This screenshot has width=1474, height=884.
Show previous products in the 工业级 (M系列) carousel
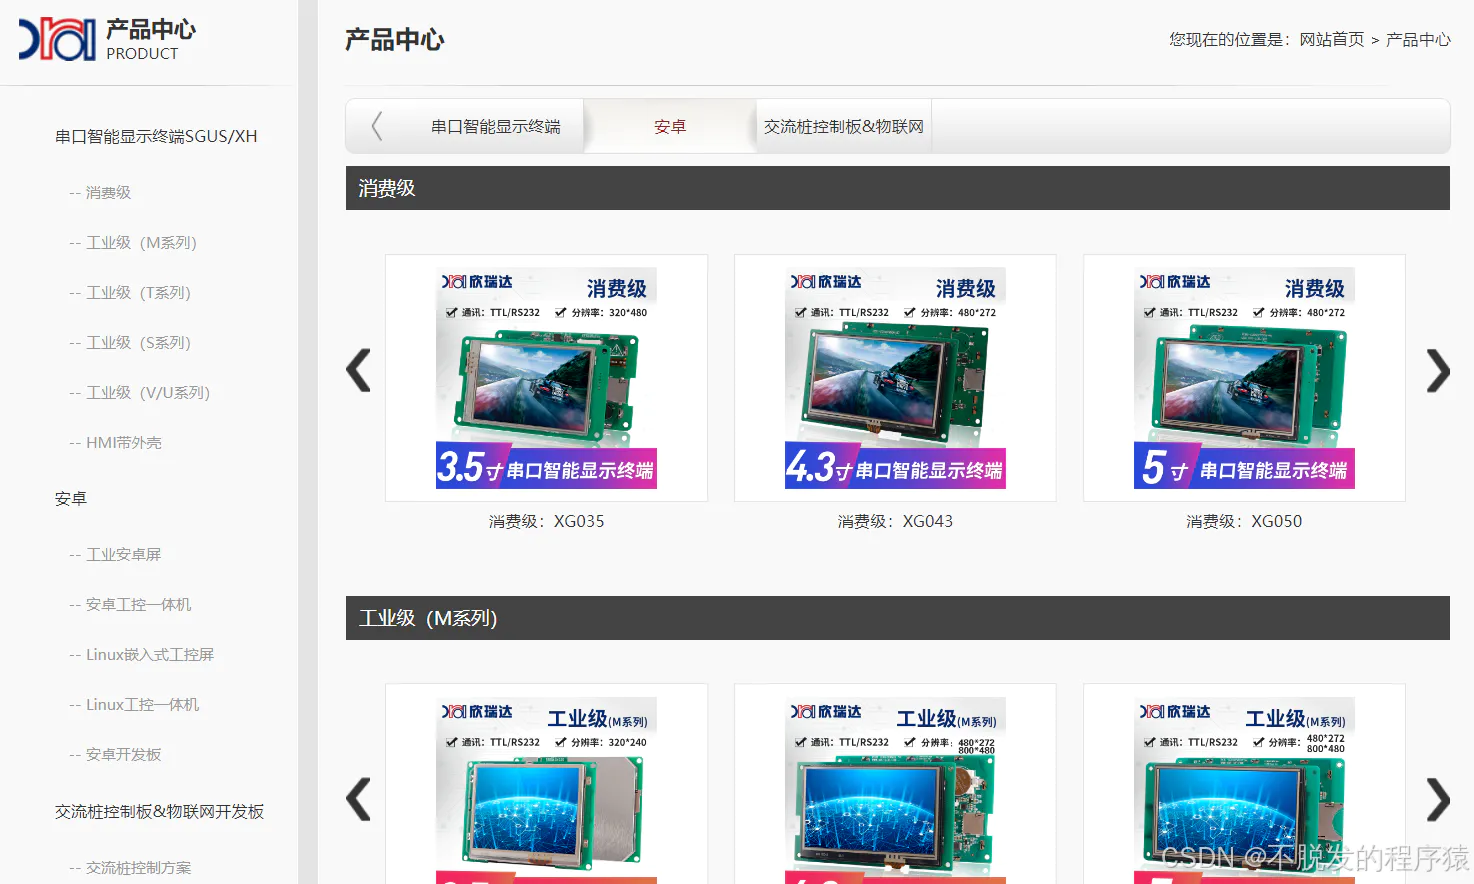point(358,800)
